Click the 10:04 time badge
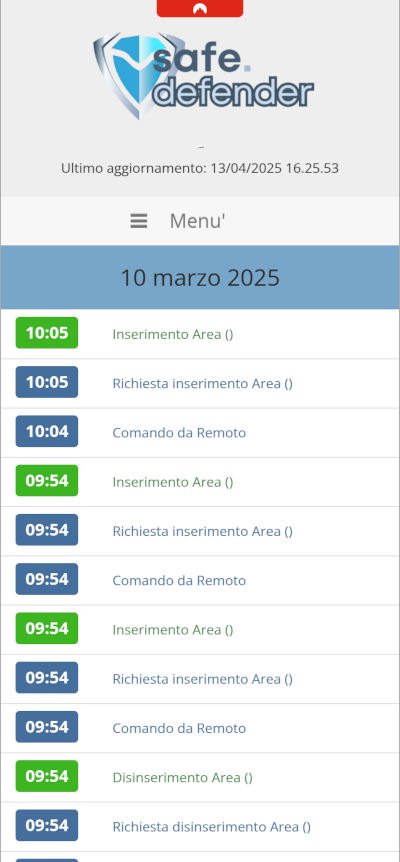The height and width of the screenshot is (862, 400). (x=47, y=431)
